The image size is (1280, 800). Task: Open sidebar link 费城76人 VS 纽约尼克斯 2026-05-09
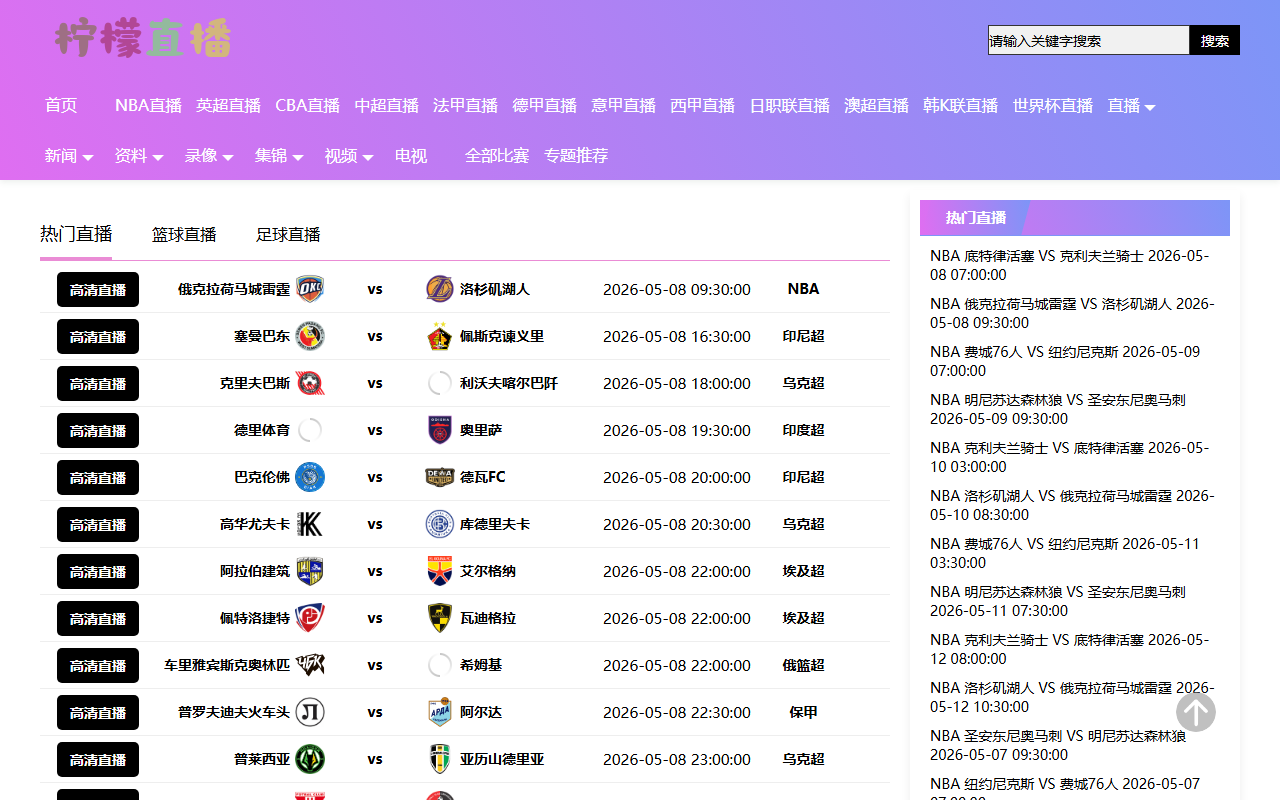point(1065,361)
